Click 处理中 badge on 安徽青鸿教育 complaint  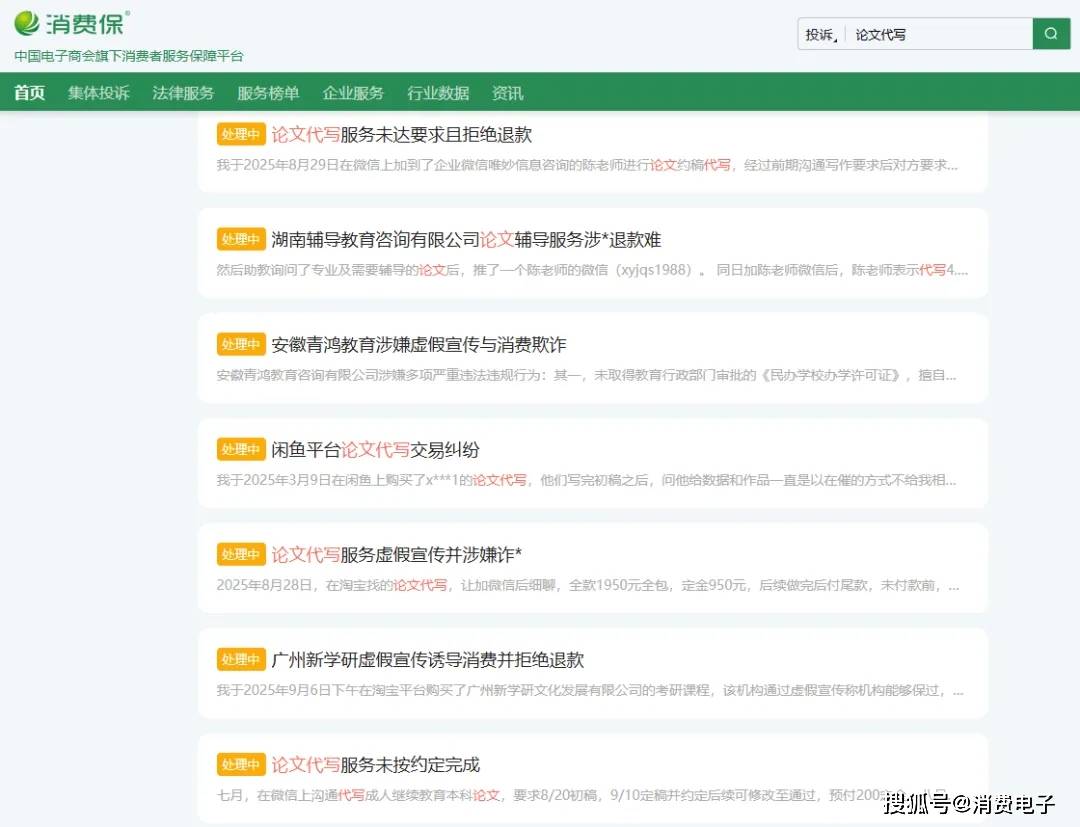point(241,344)
